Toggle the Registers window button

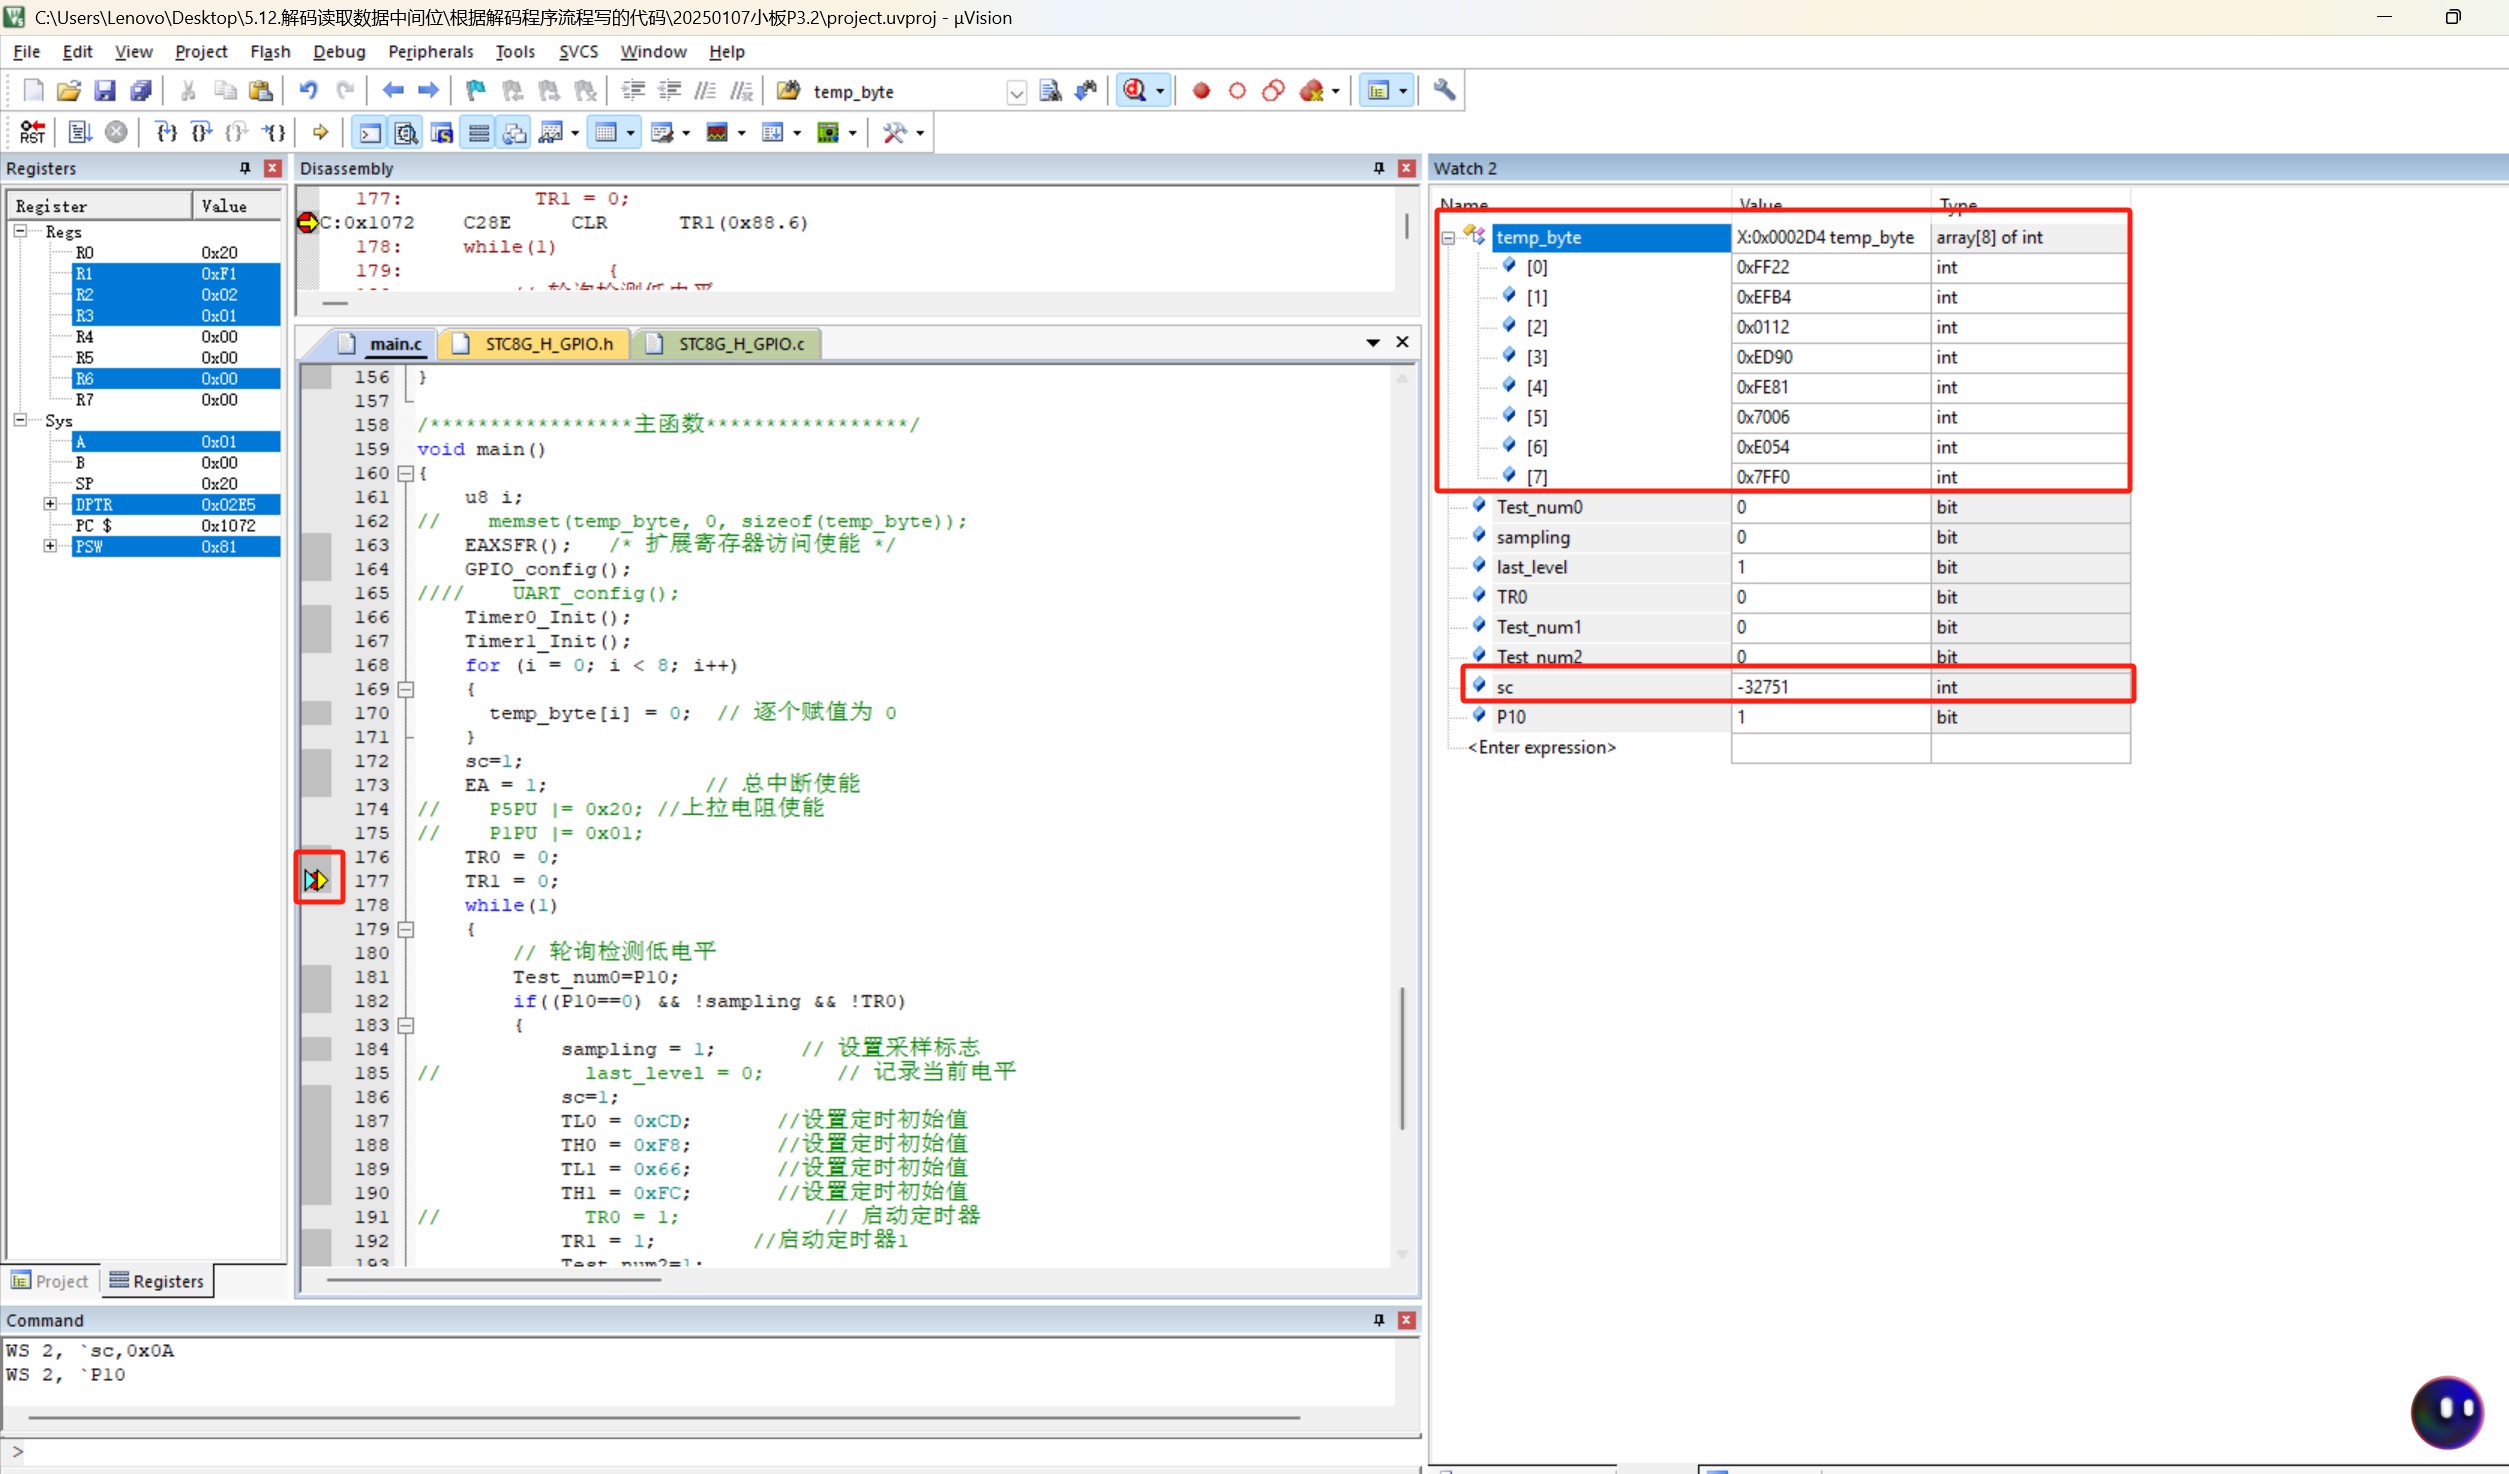479,132
